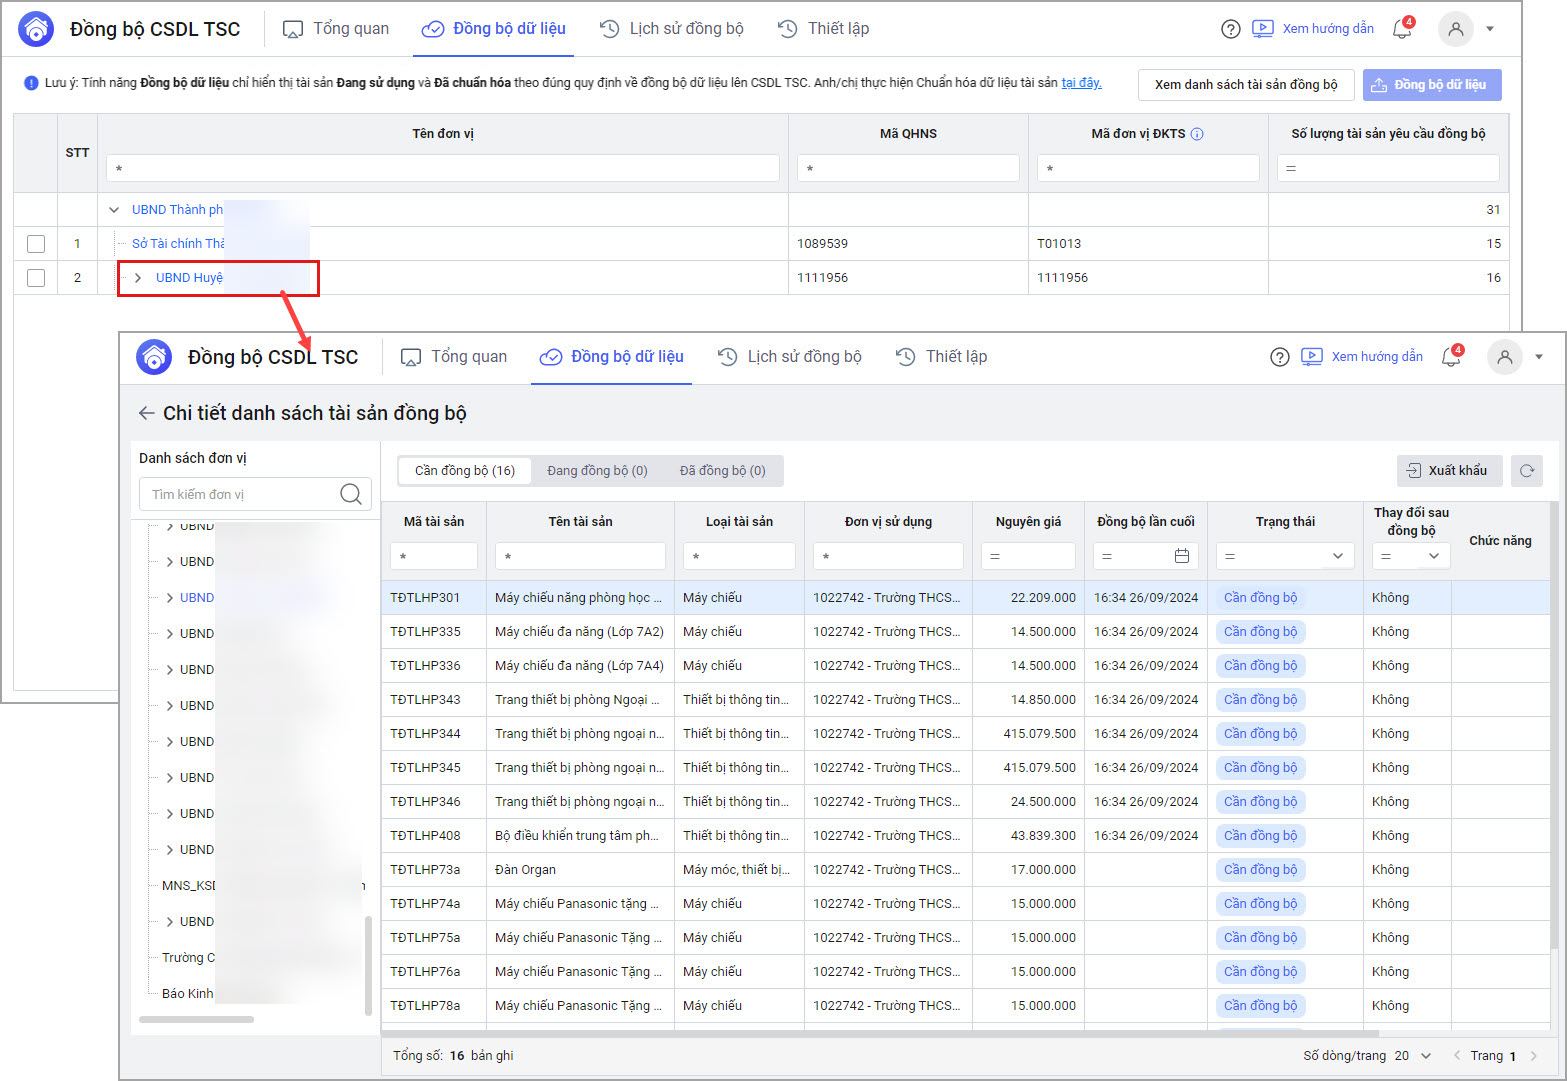1567x1081 pixels.
Task: Click the refresh icon next to Xuất khẩu
Action: click(1526, 471)
